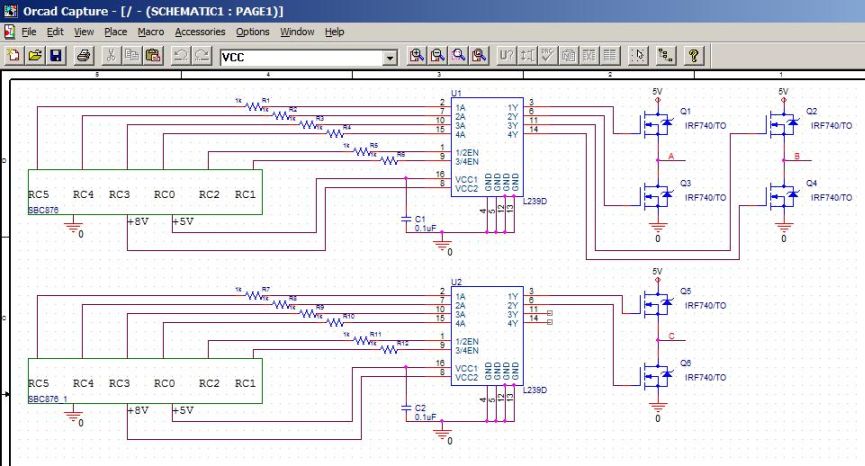This screenshot has width=865, height=466.
Task: Open the Options menu
Action: (x=253, y=32)
